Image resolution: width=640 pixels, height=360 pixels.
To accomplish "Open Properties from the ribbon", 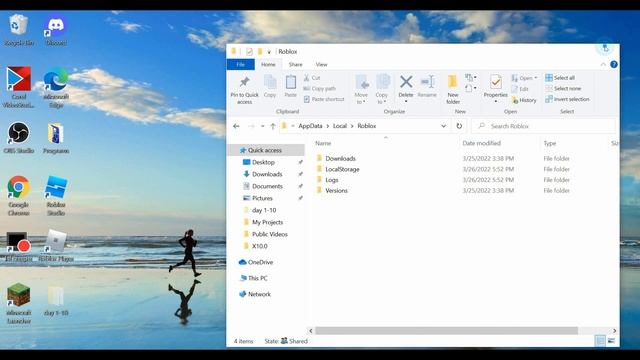I will pos(496,87).
